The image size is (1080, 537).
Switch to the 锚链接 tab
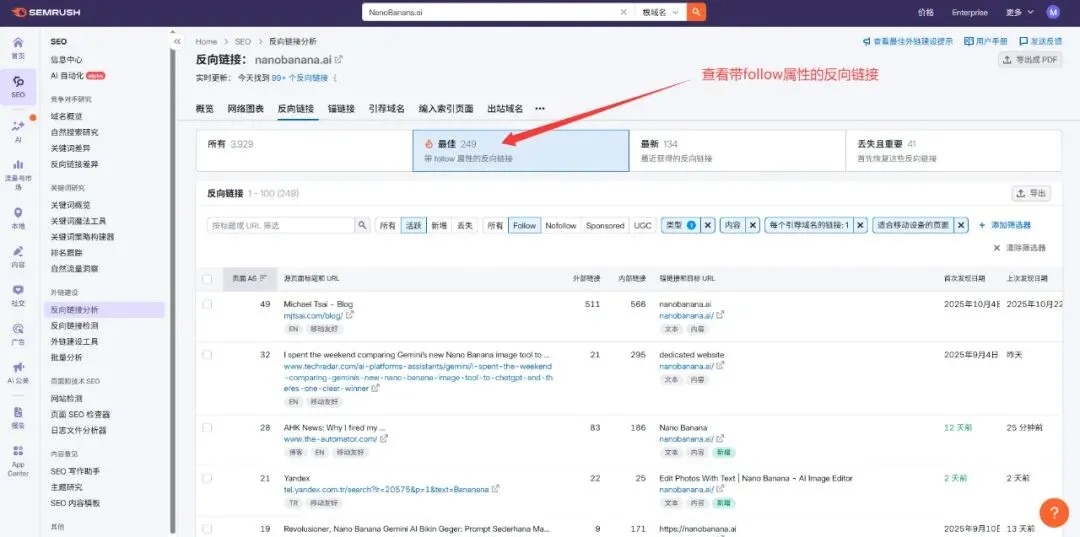tap(341, 109)
